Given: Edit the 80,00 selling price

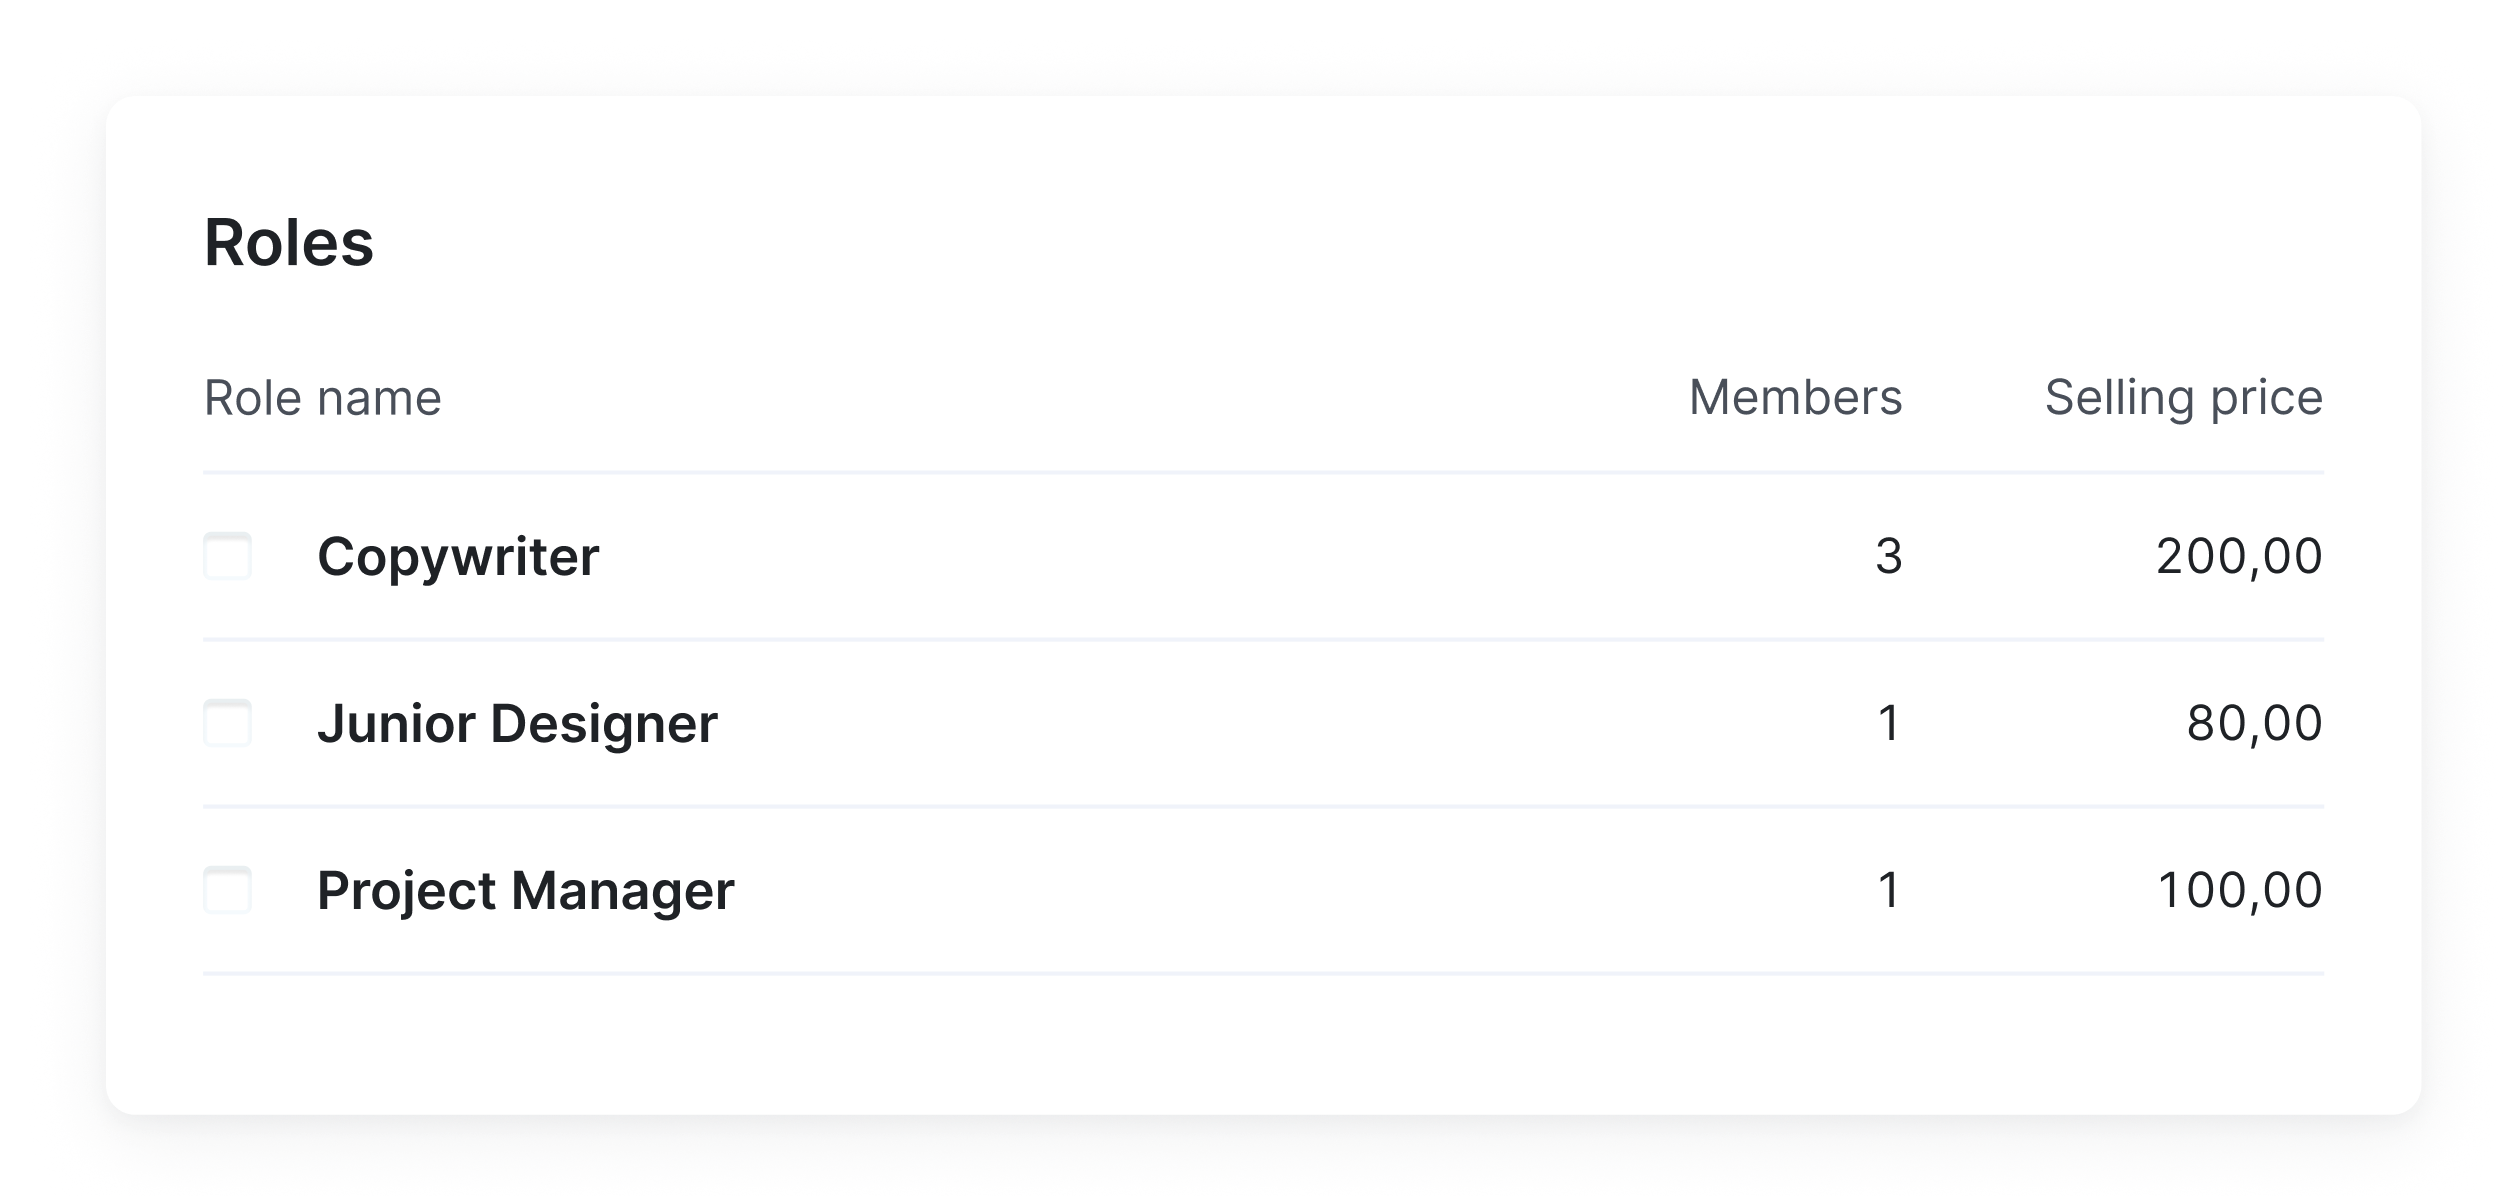Looking at the screenshot, I should coord(2254,723).
